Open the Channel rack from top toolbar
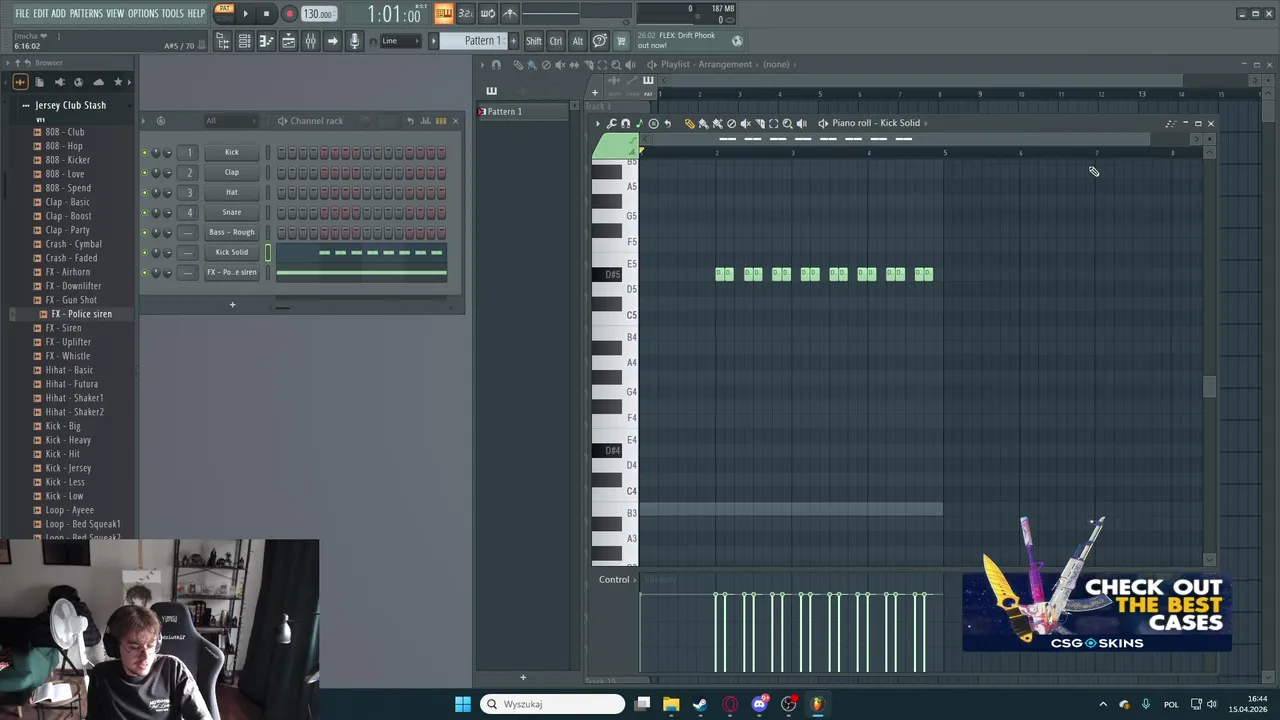 pyautogui.click(x=244, y=41)
